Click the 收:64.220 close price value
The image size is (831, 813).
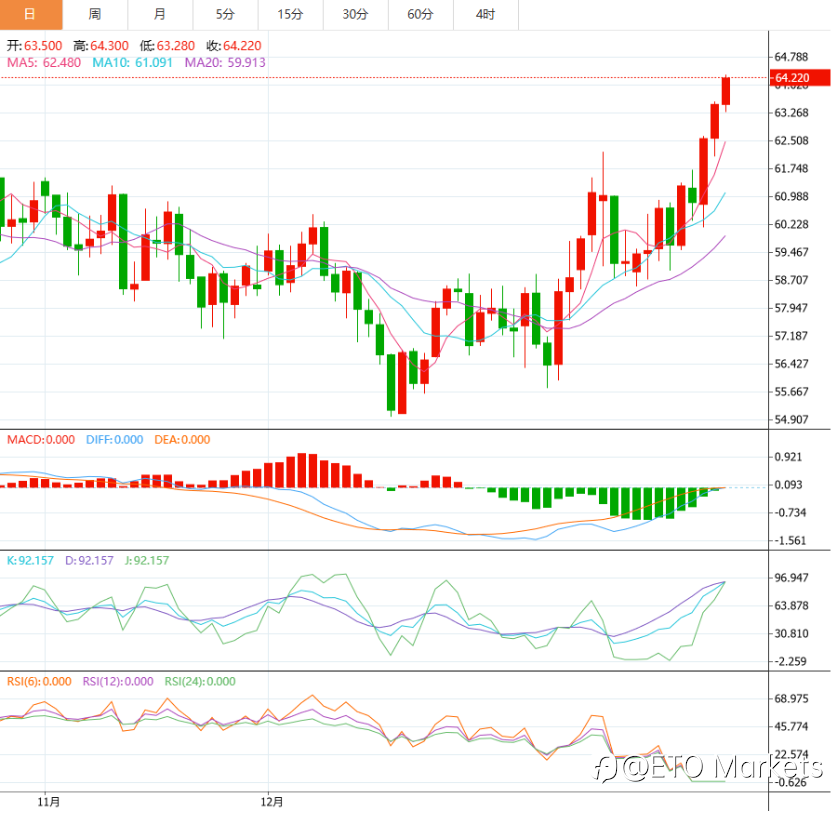pos(234,46)
